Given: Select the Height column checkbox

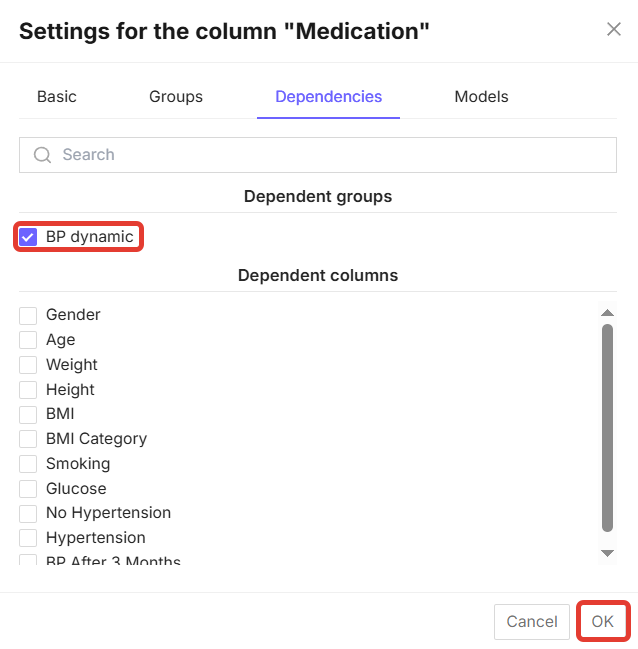Looking at the screenshot, I should 28,390.
